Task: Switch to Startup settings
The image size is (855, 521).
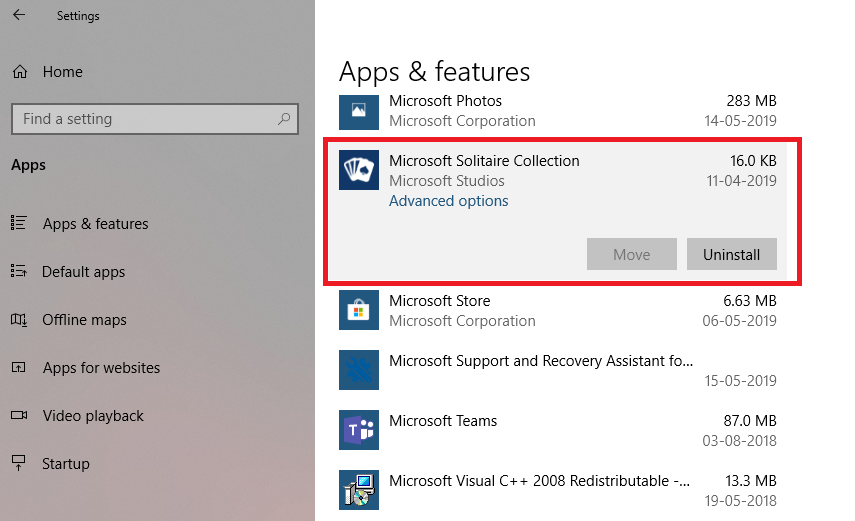Action: (66, 464)
